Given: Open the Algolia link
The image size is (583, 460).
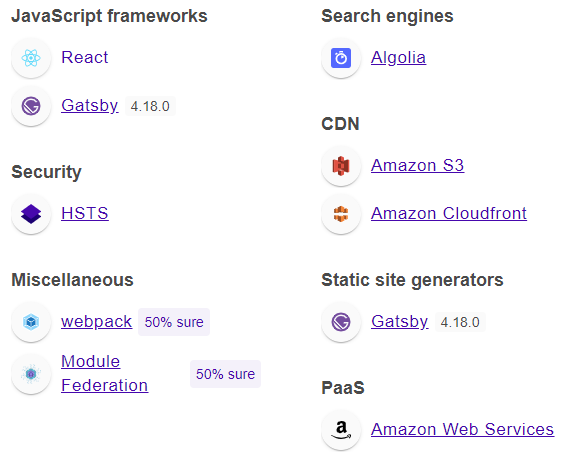Looking at the screenshot, I should [x=399, y=58].
